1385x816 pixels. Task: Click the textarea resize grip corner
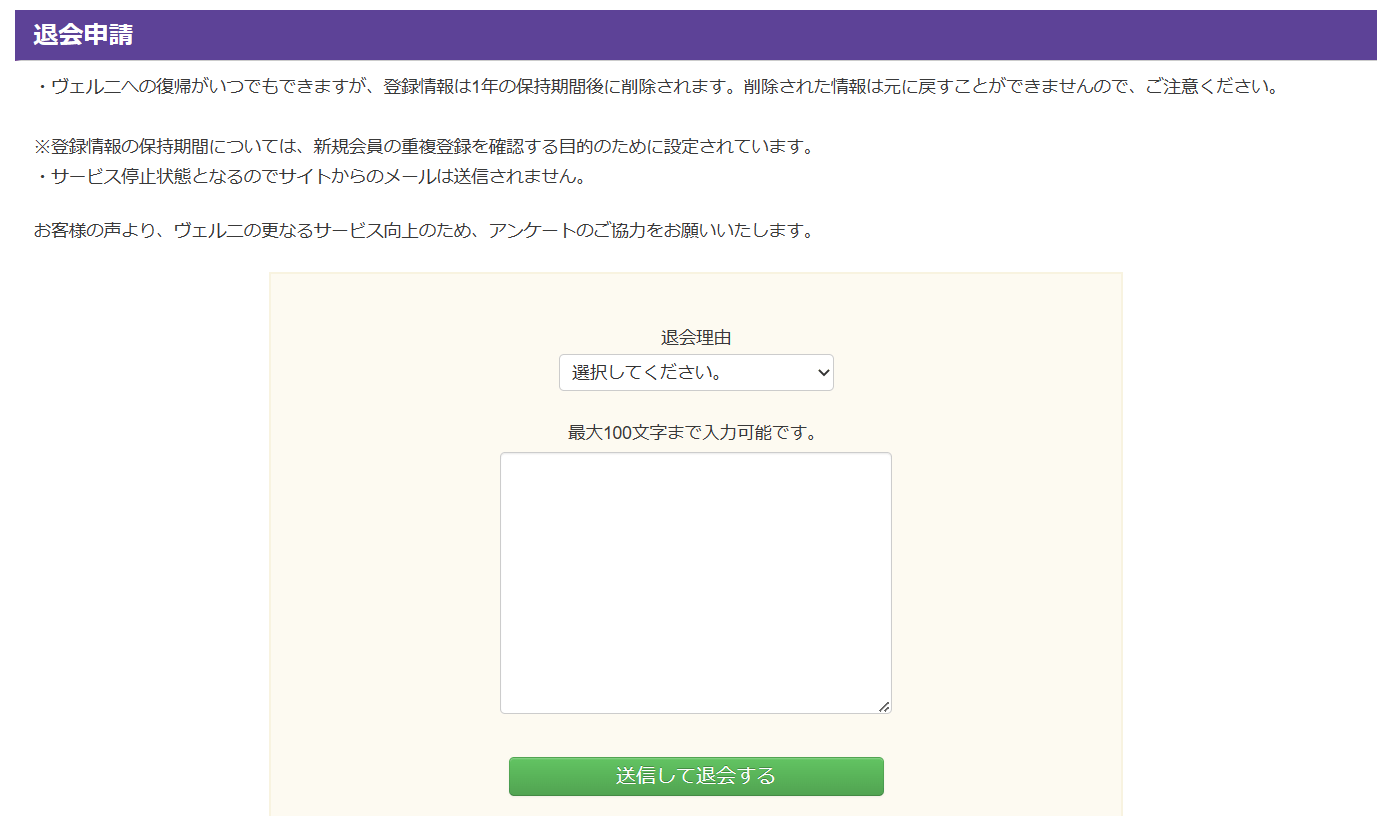point(883,706)
